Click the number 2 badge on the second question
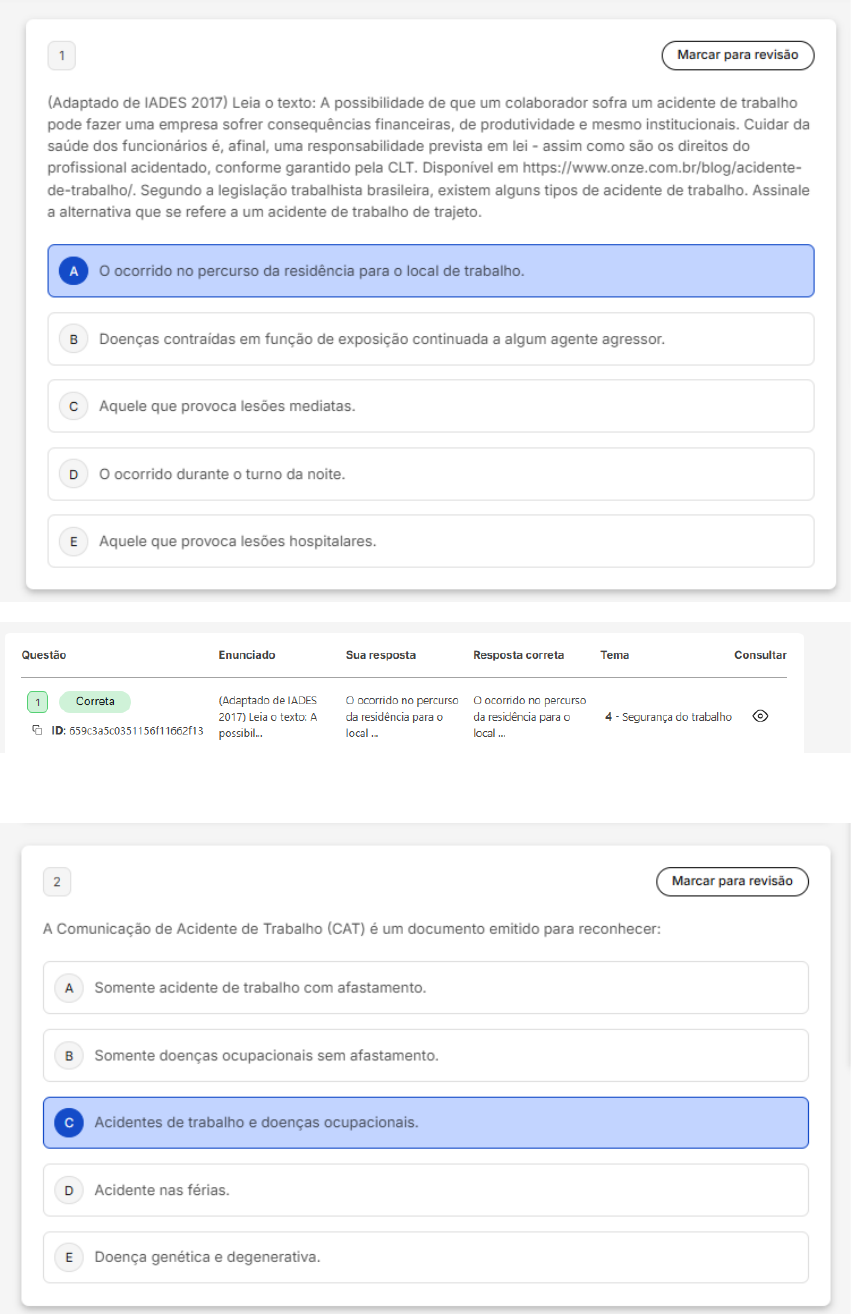The height and width of the screenshot is (1314, 851). (57, 882)
